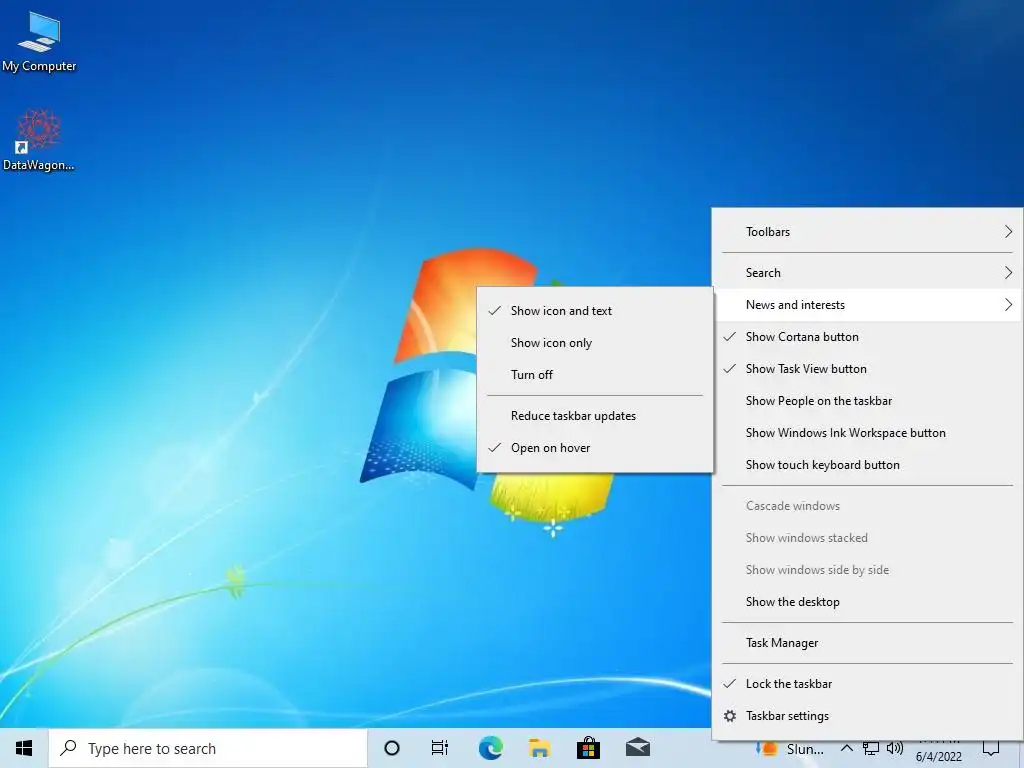The width and height of the screenshot is (1024, 768).
Task: Open File Explorer from the taskbar
Action: 539,748
